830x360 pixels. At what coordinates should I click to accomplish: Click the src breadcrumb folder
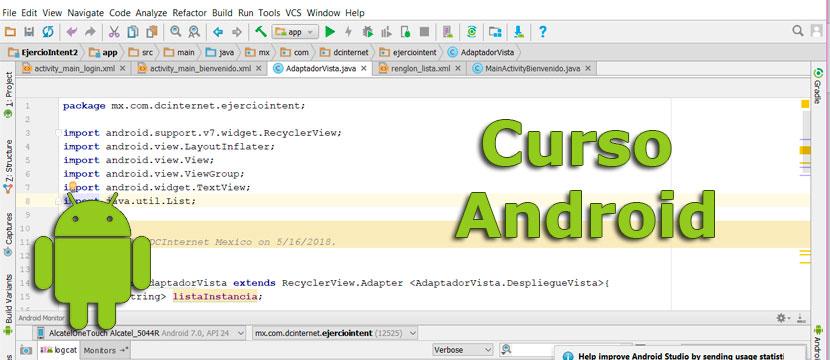click(x=142, y=52)
